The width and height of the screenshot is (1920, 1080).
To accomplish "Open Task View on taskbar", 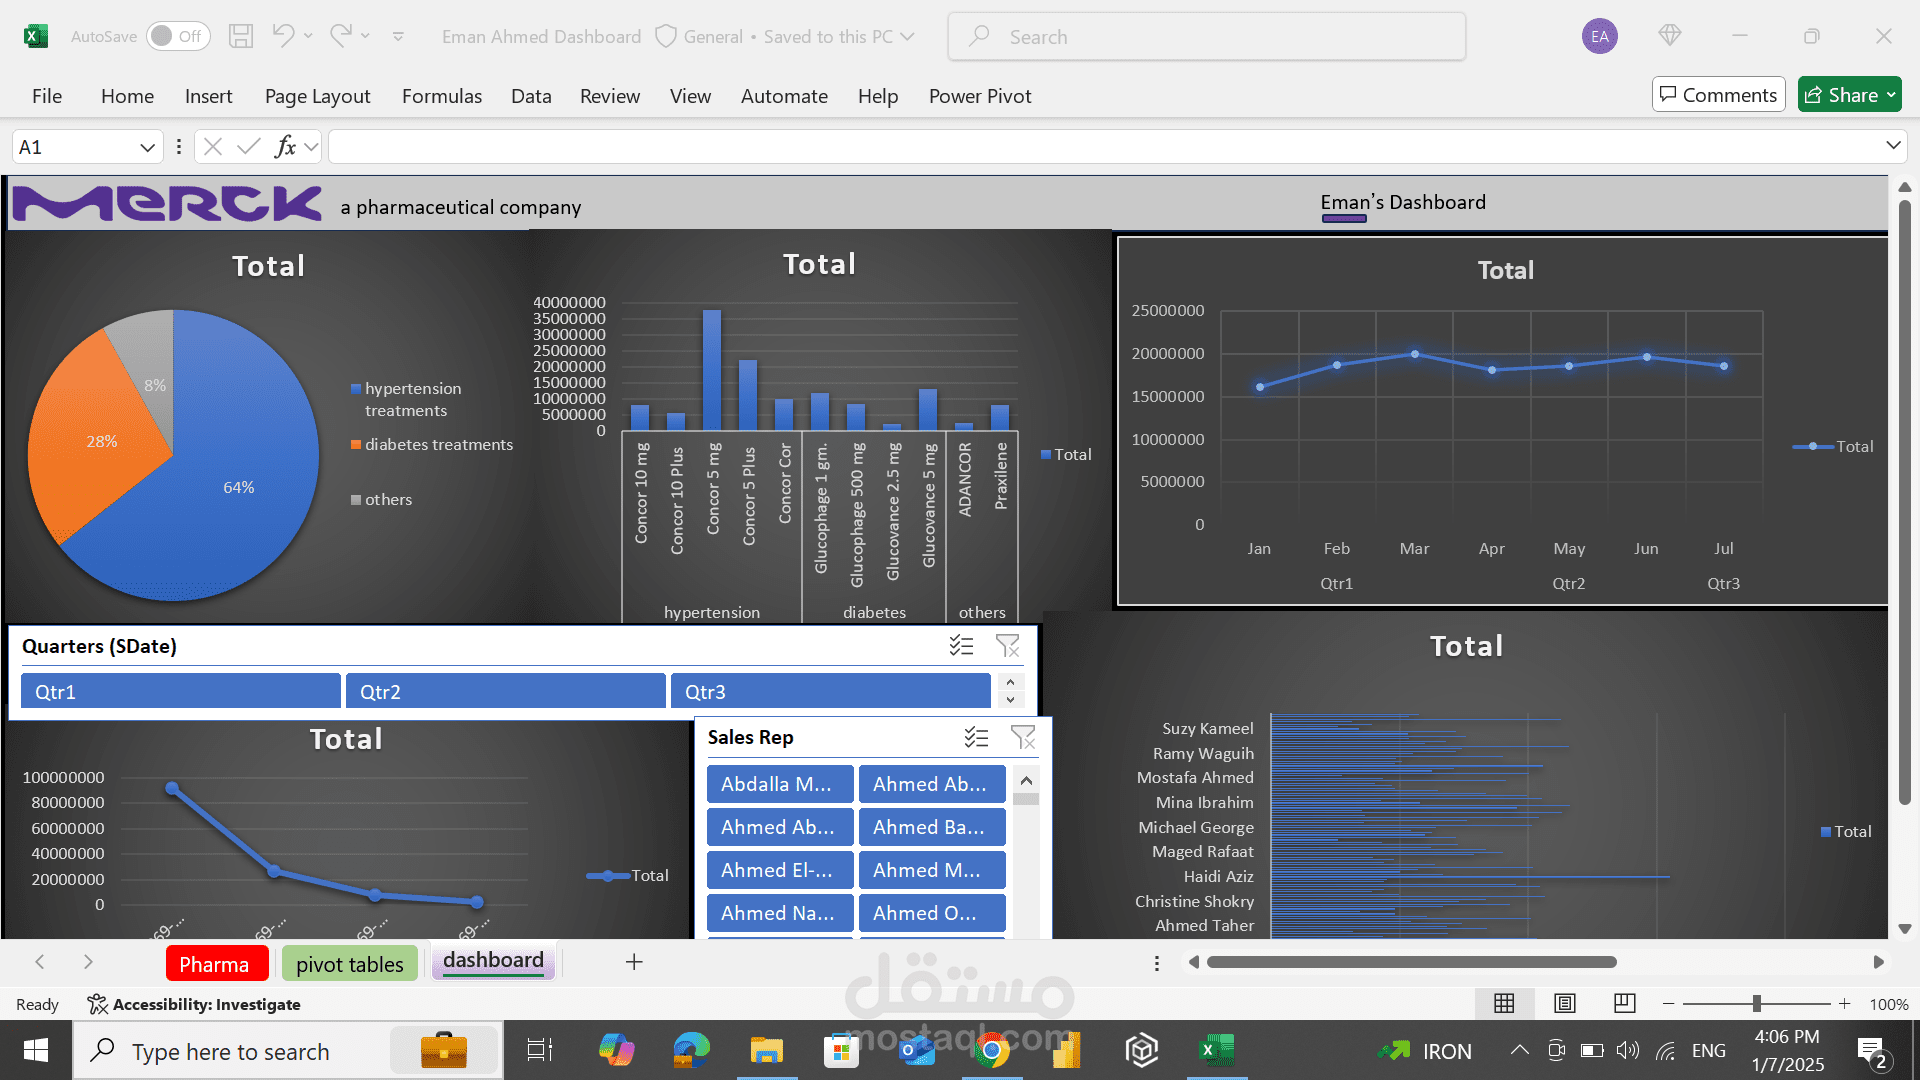I will (540, 1051).
